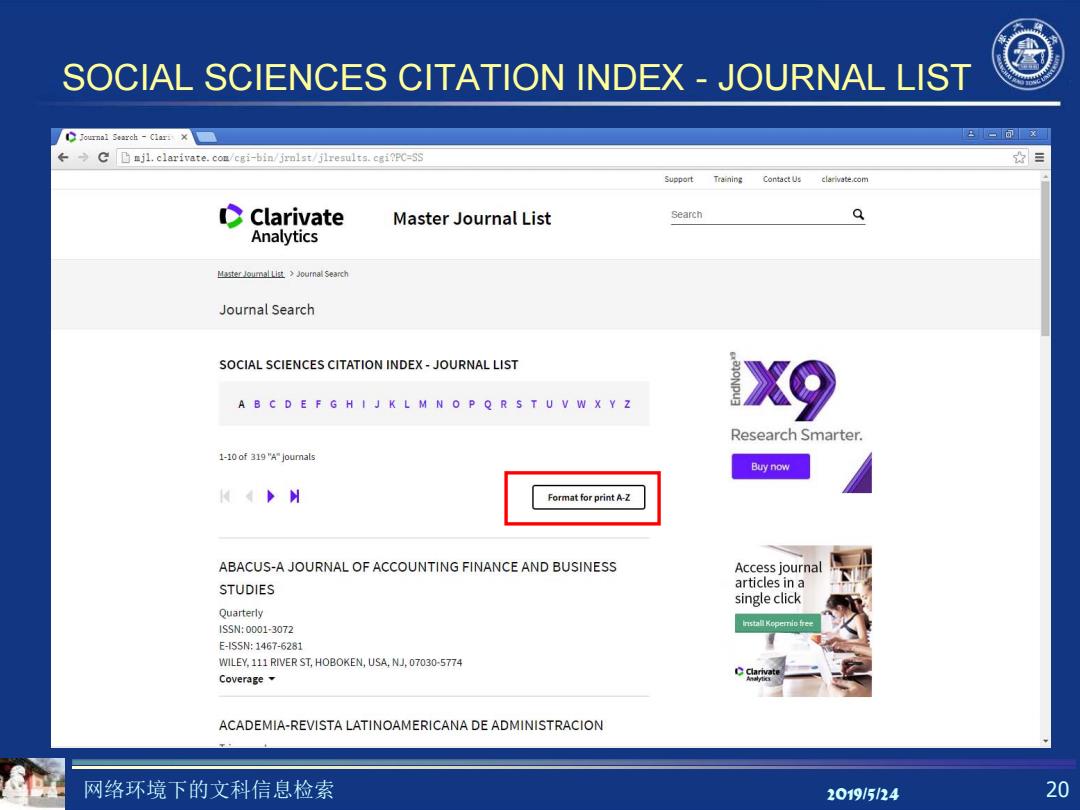Click the scrollbar down arrow
Viewport: 1080px width, 810px height.
1046,742
